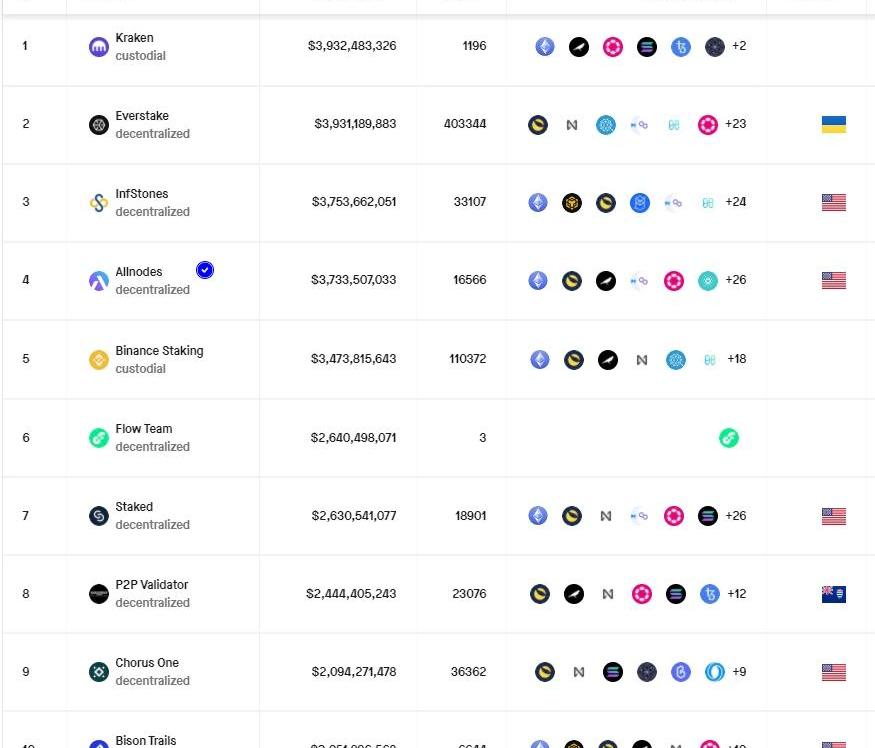
Task: Click the NEAR icon in Binance Staking's row
Action: tap(642, 360)
